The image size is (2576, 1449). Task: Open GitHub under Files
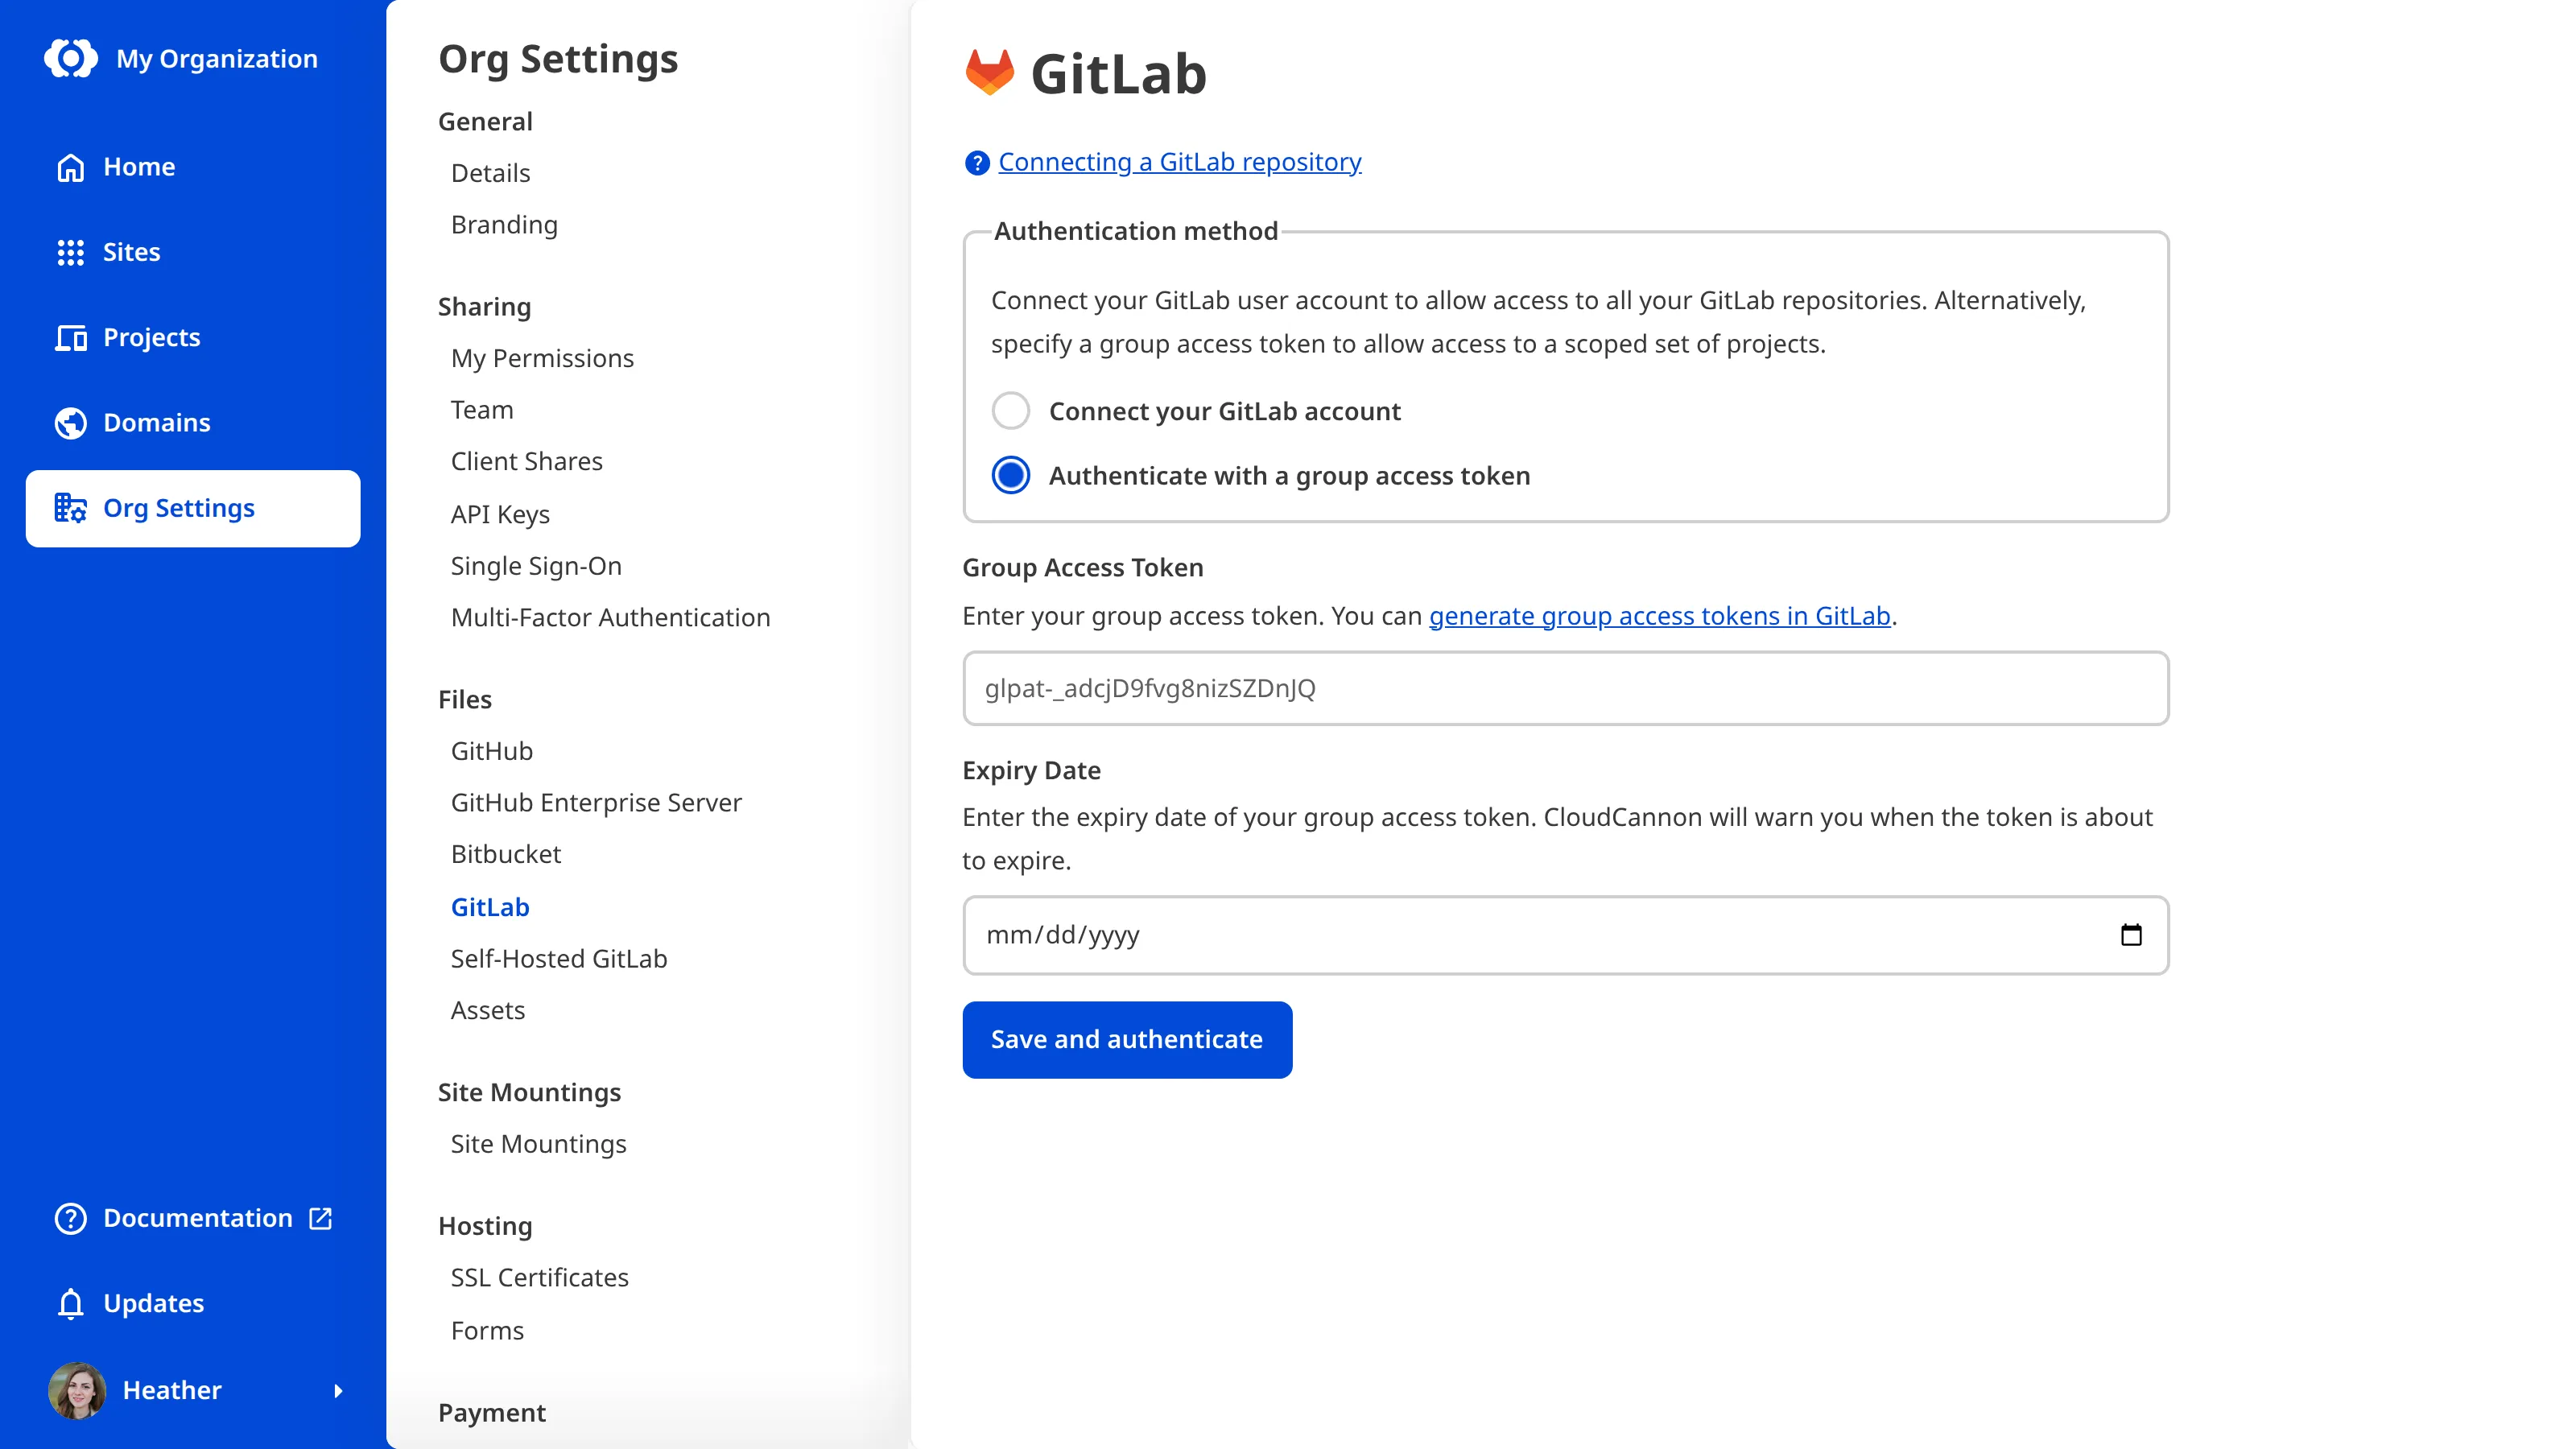point(492,751)
